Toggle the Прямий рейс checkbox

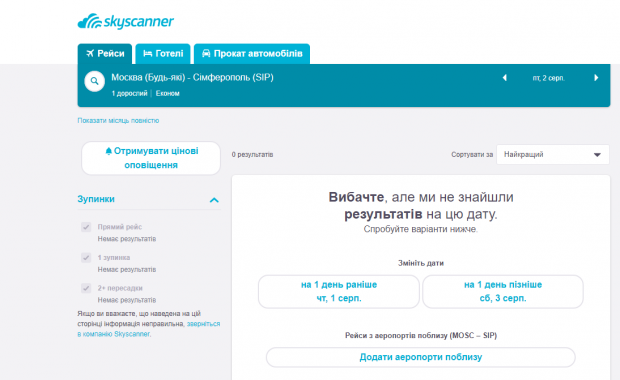86,227
